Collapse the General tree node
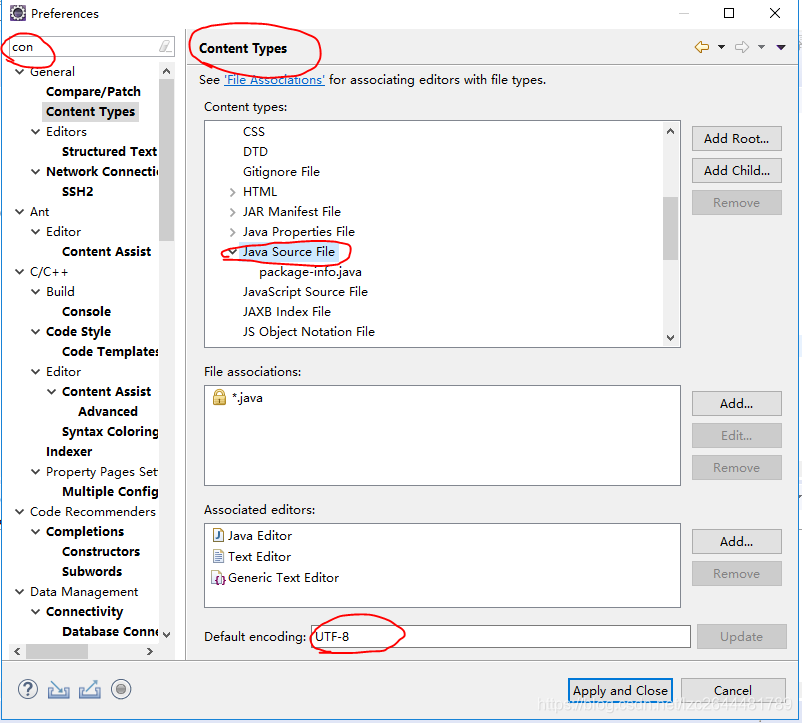This screenshot has height=723, width=802. click(x=19, y=72)
